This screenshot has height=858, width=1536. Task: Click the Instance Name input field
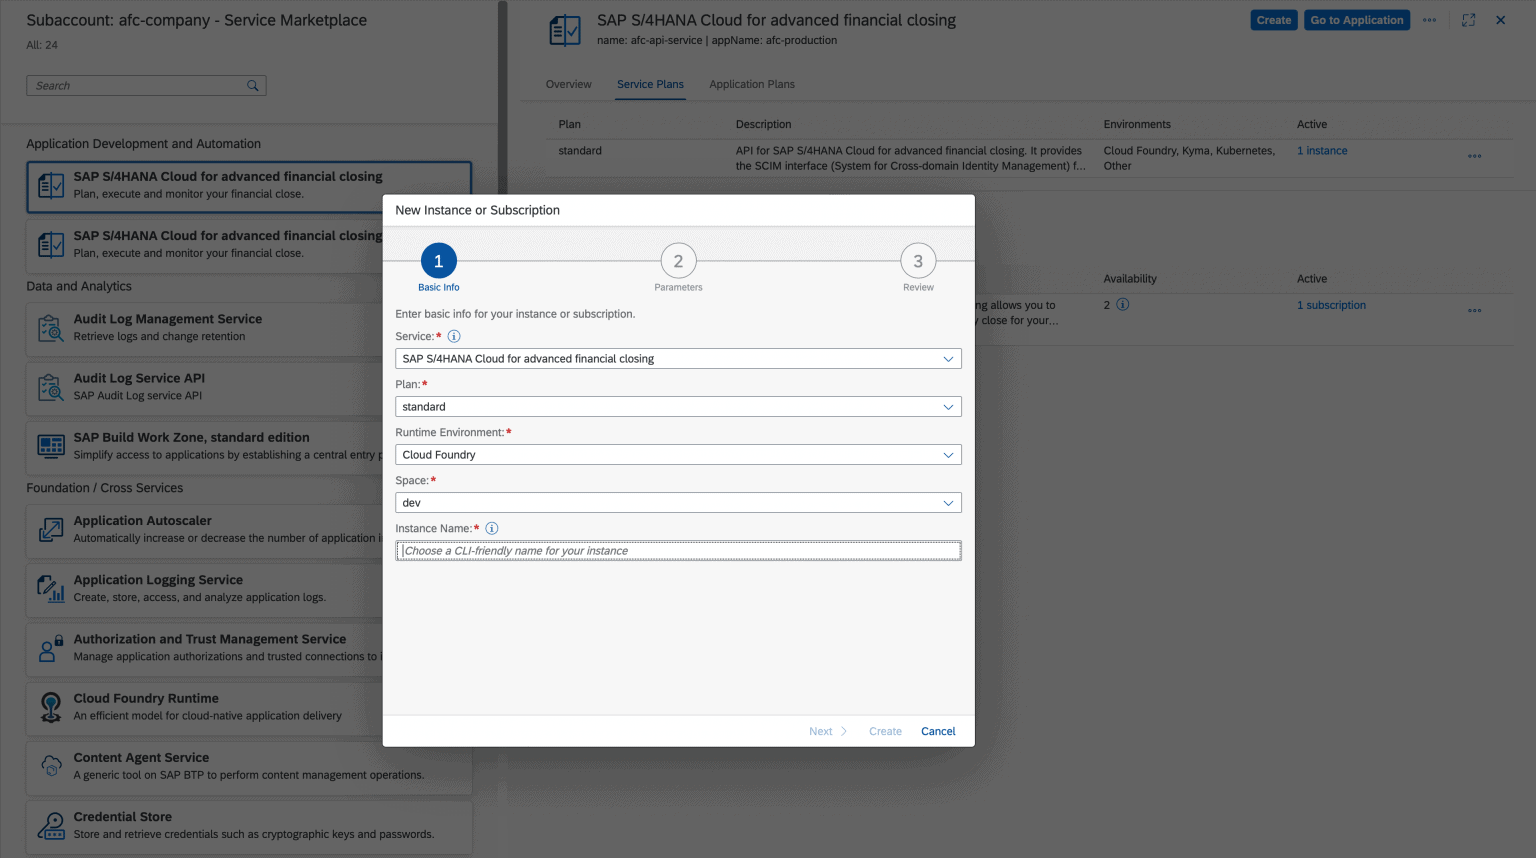point(678,550)
